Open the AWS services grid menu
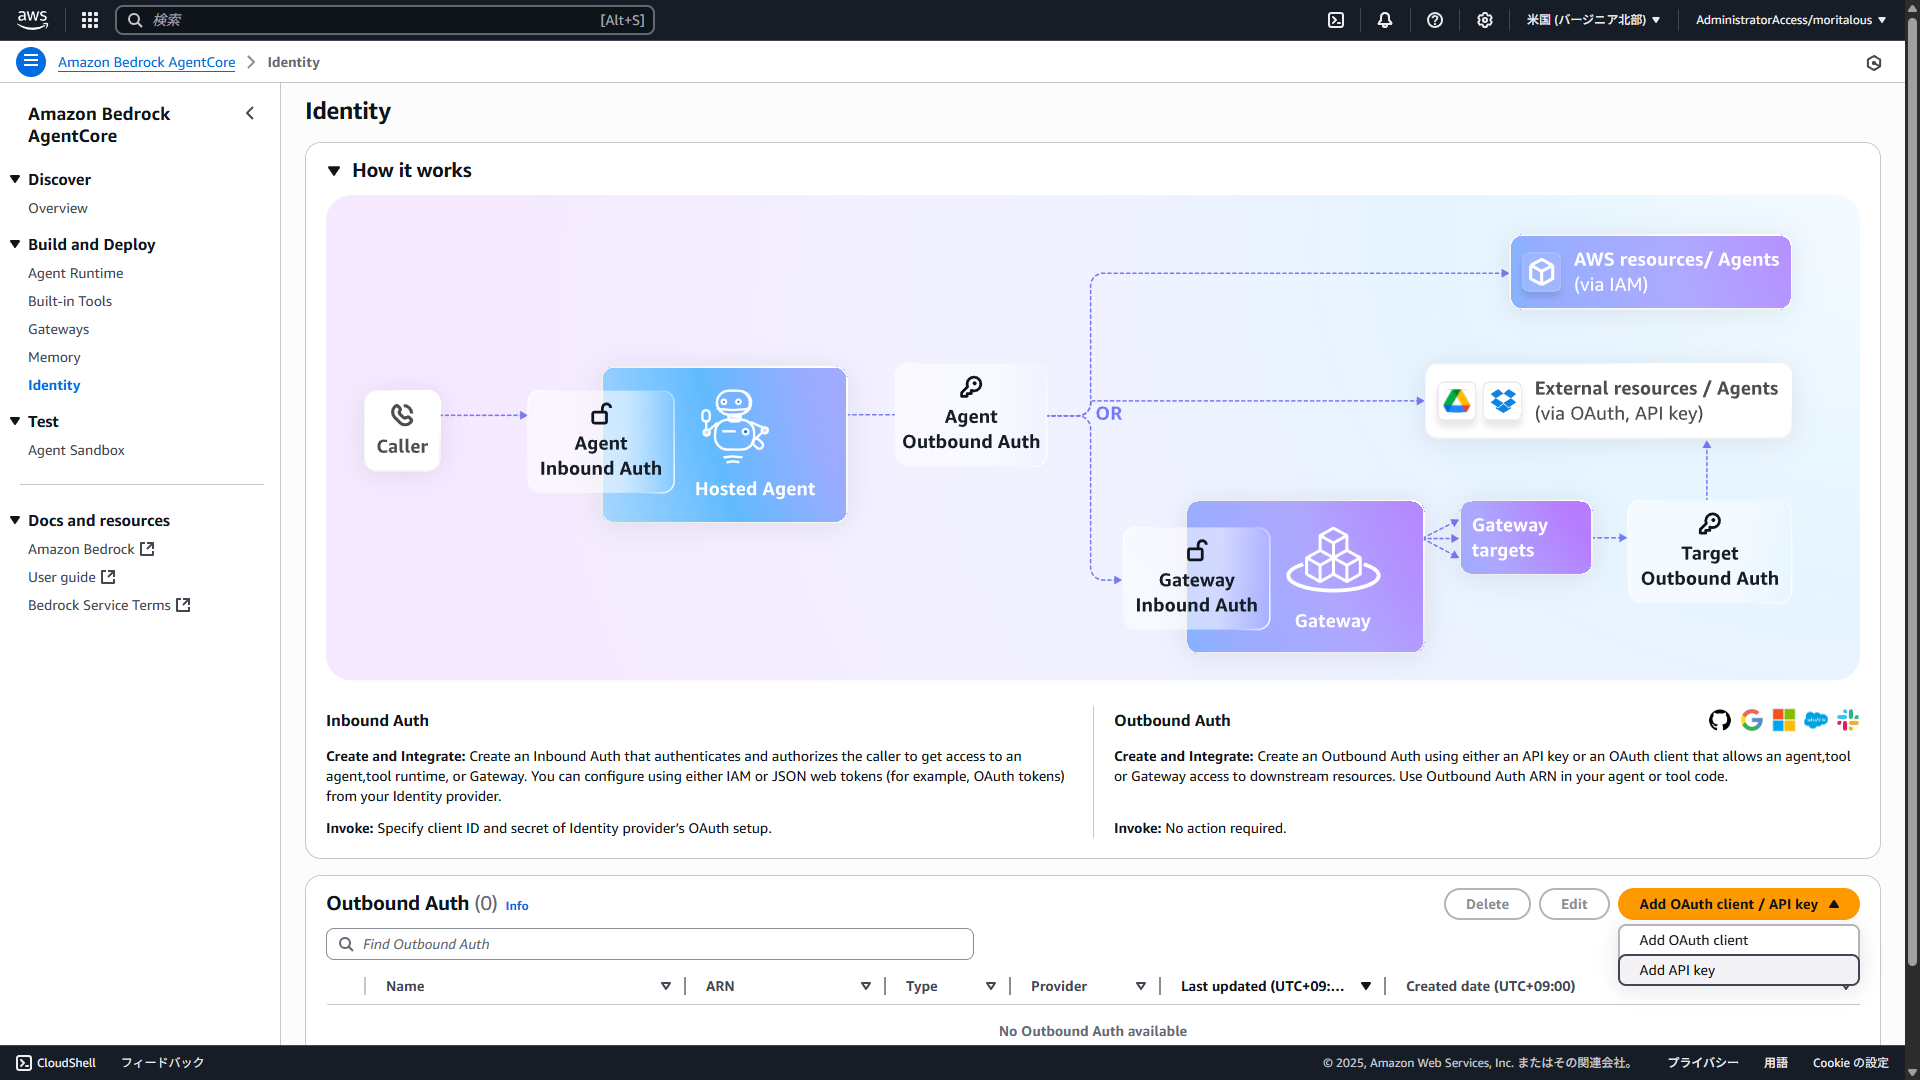Image resolution: width=1920 pixels, height=1080 pixels. pos(90,20)
